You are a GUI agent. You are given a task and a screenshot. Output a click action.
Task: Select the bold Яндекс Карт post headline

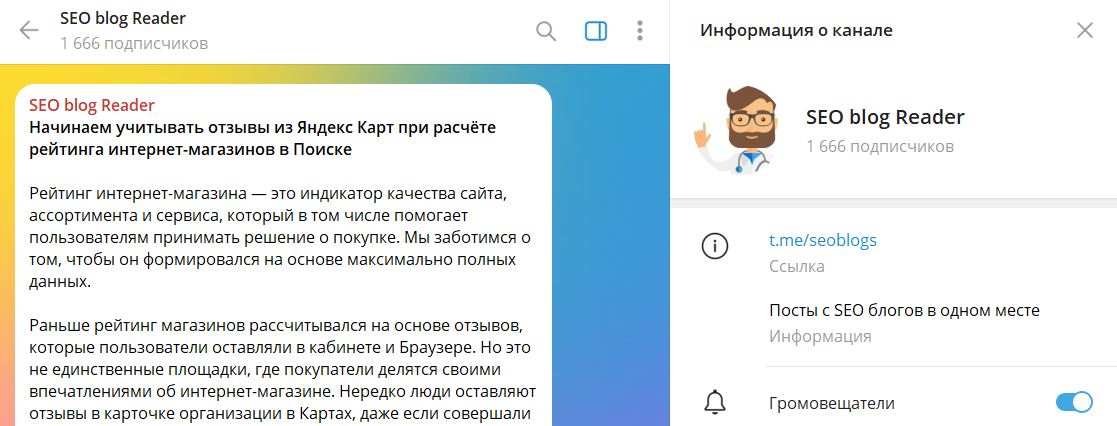[263, 139]
